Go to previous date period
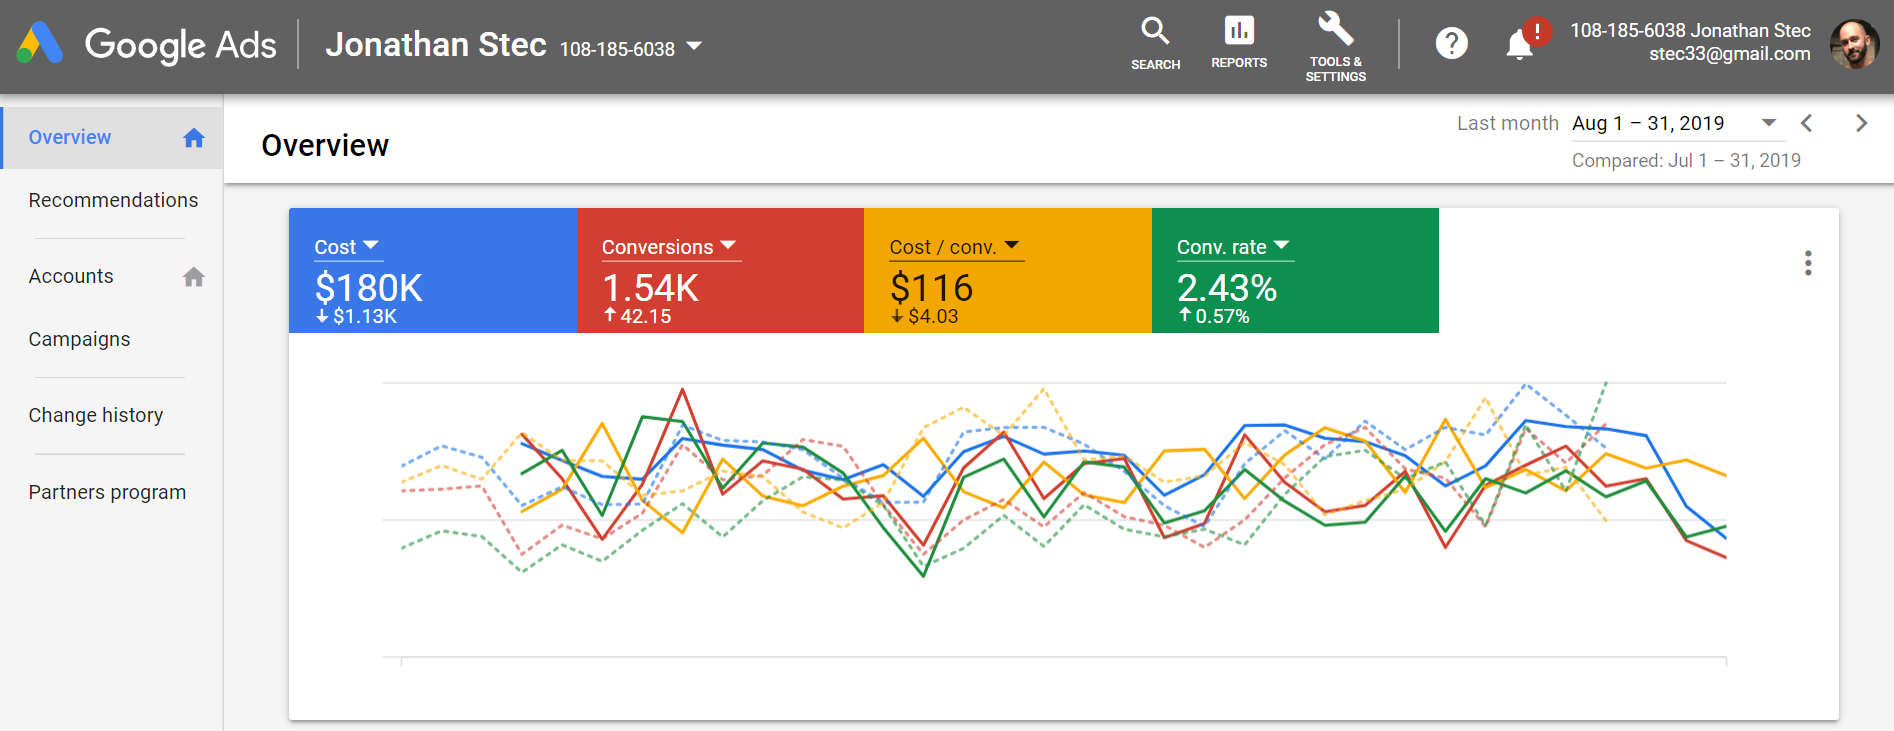 [1806, 123]
